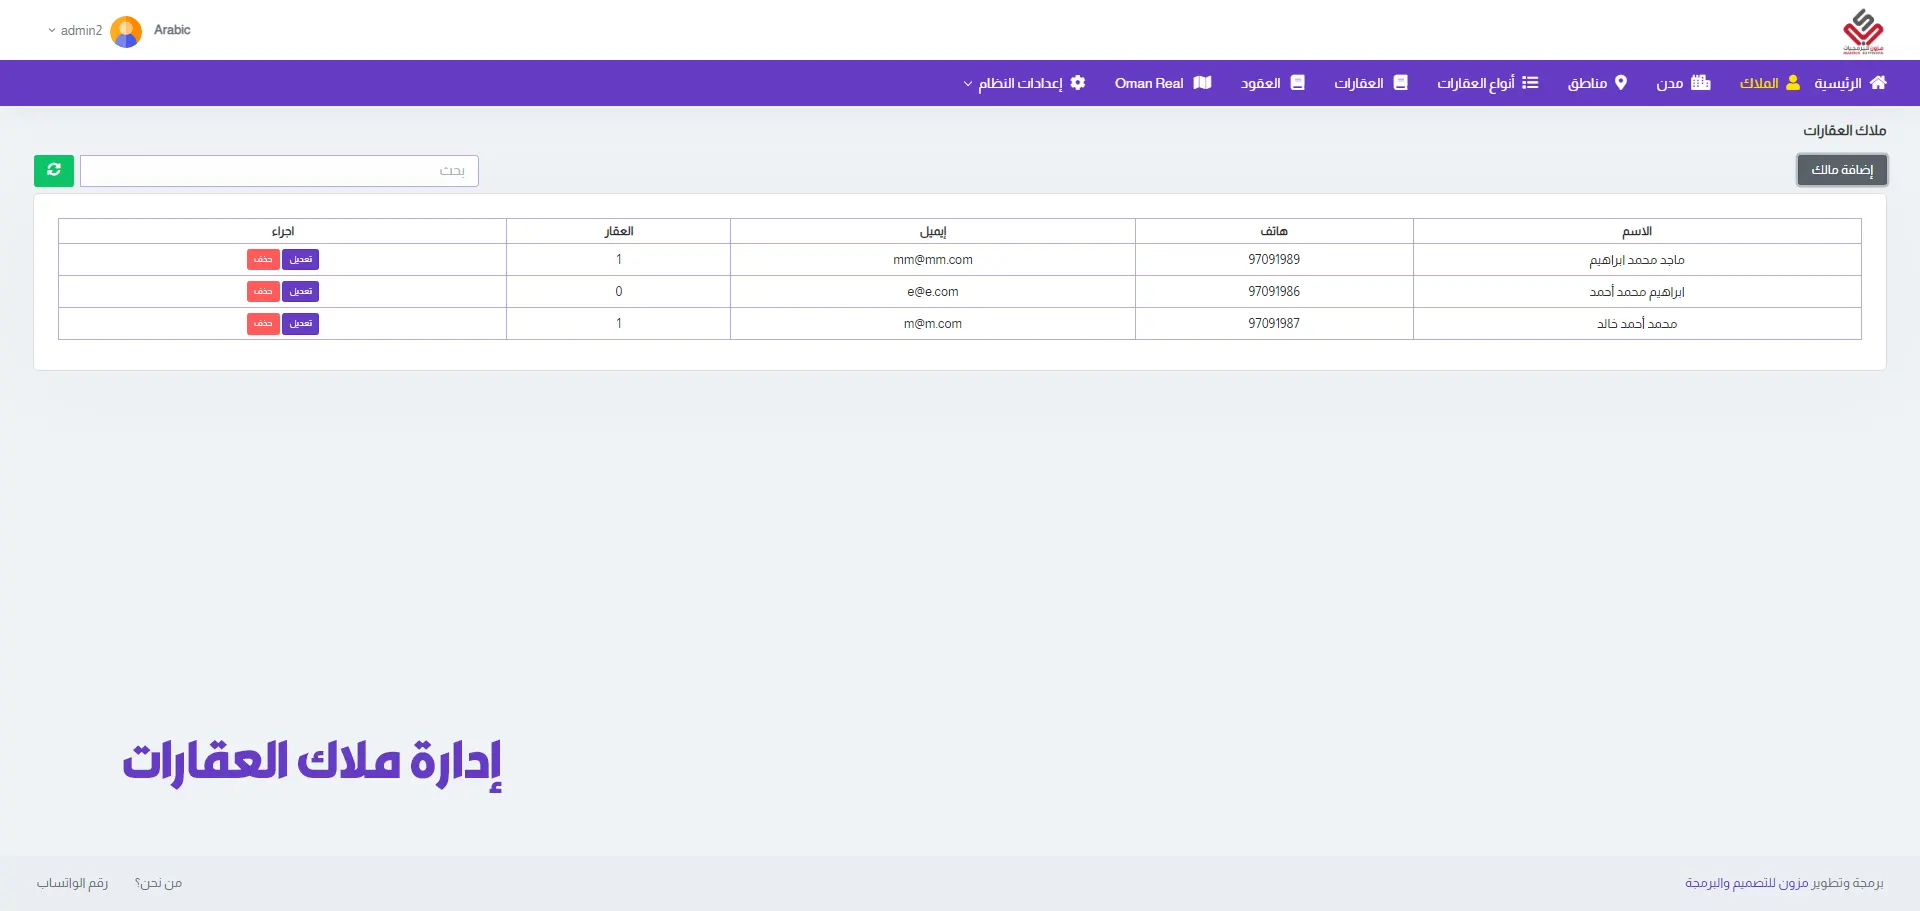Click the regions map pin icon

click(x=1621, y=83)
